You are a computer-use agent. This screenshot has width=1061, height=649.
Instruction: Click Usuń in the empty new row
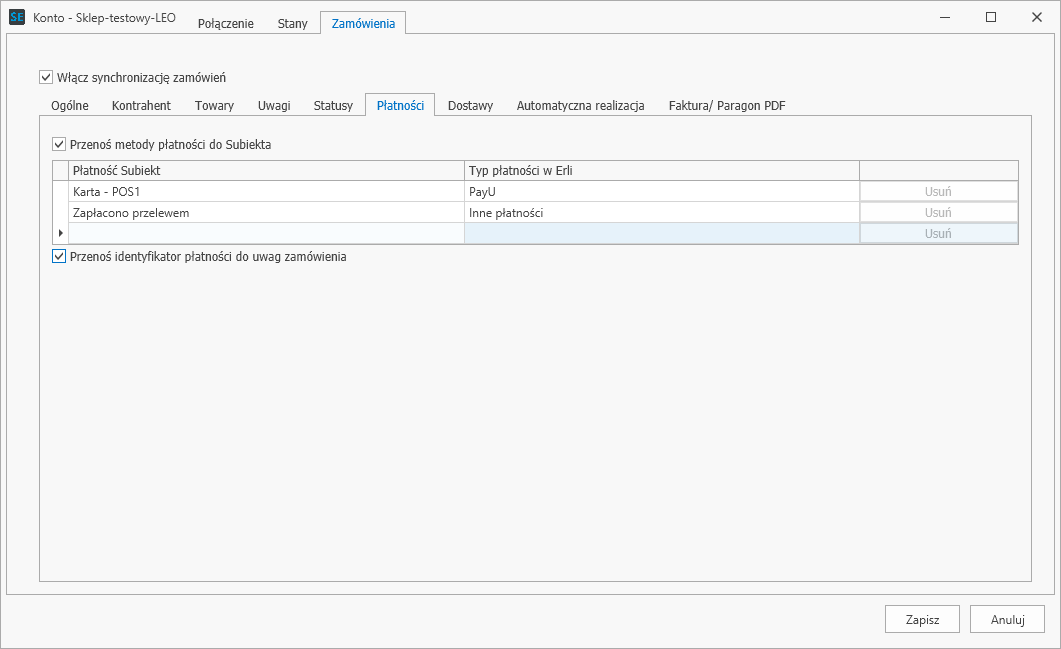click(939, 233)
